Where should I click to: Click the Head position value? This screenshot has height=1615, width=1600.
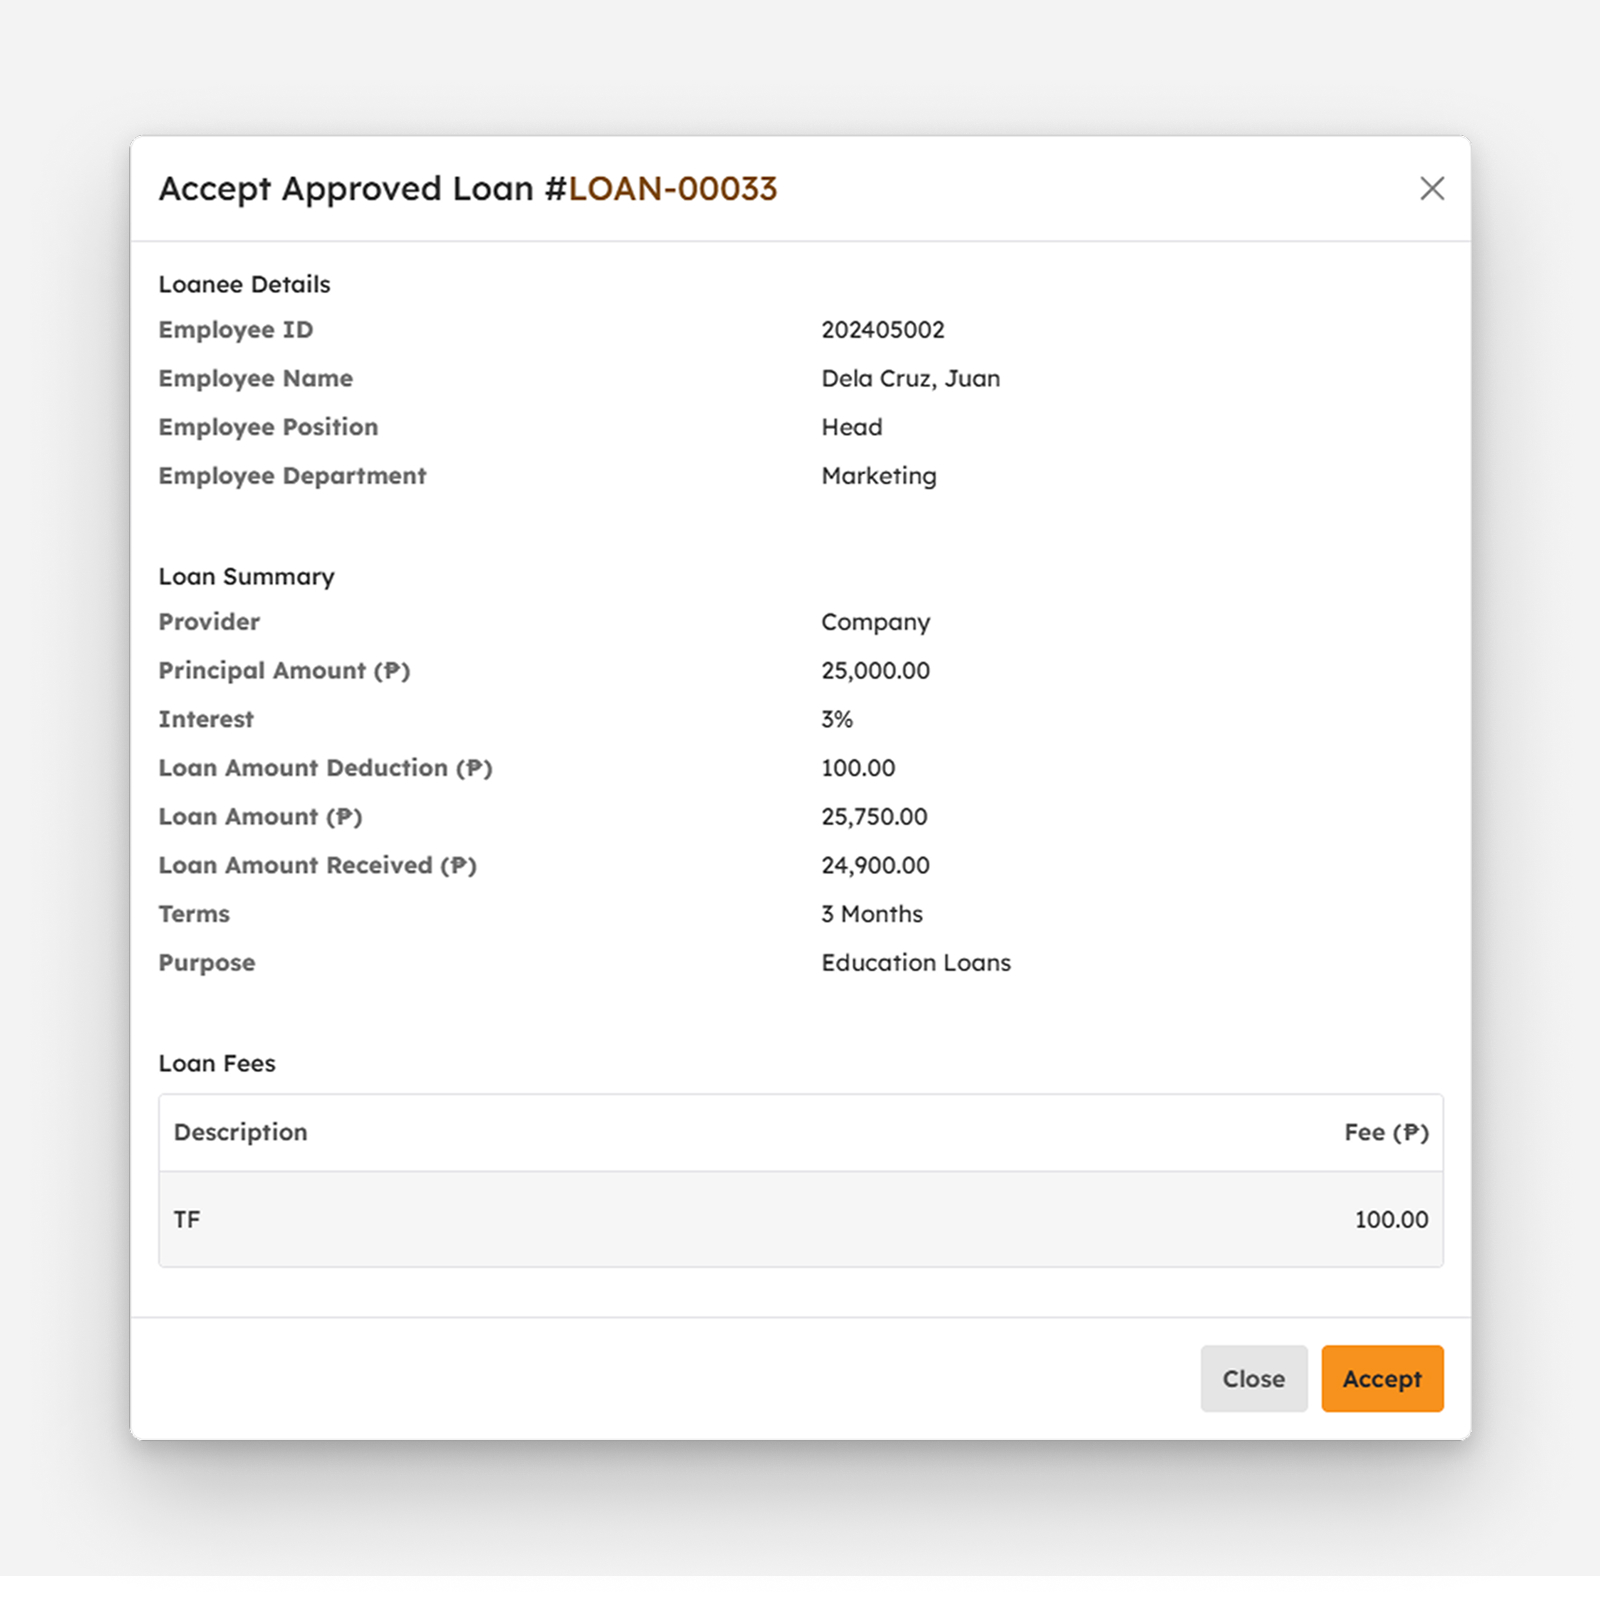tap(852, 427)
